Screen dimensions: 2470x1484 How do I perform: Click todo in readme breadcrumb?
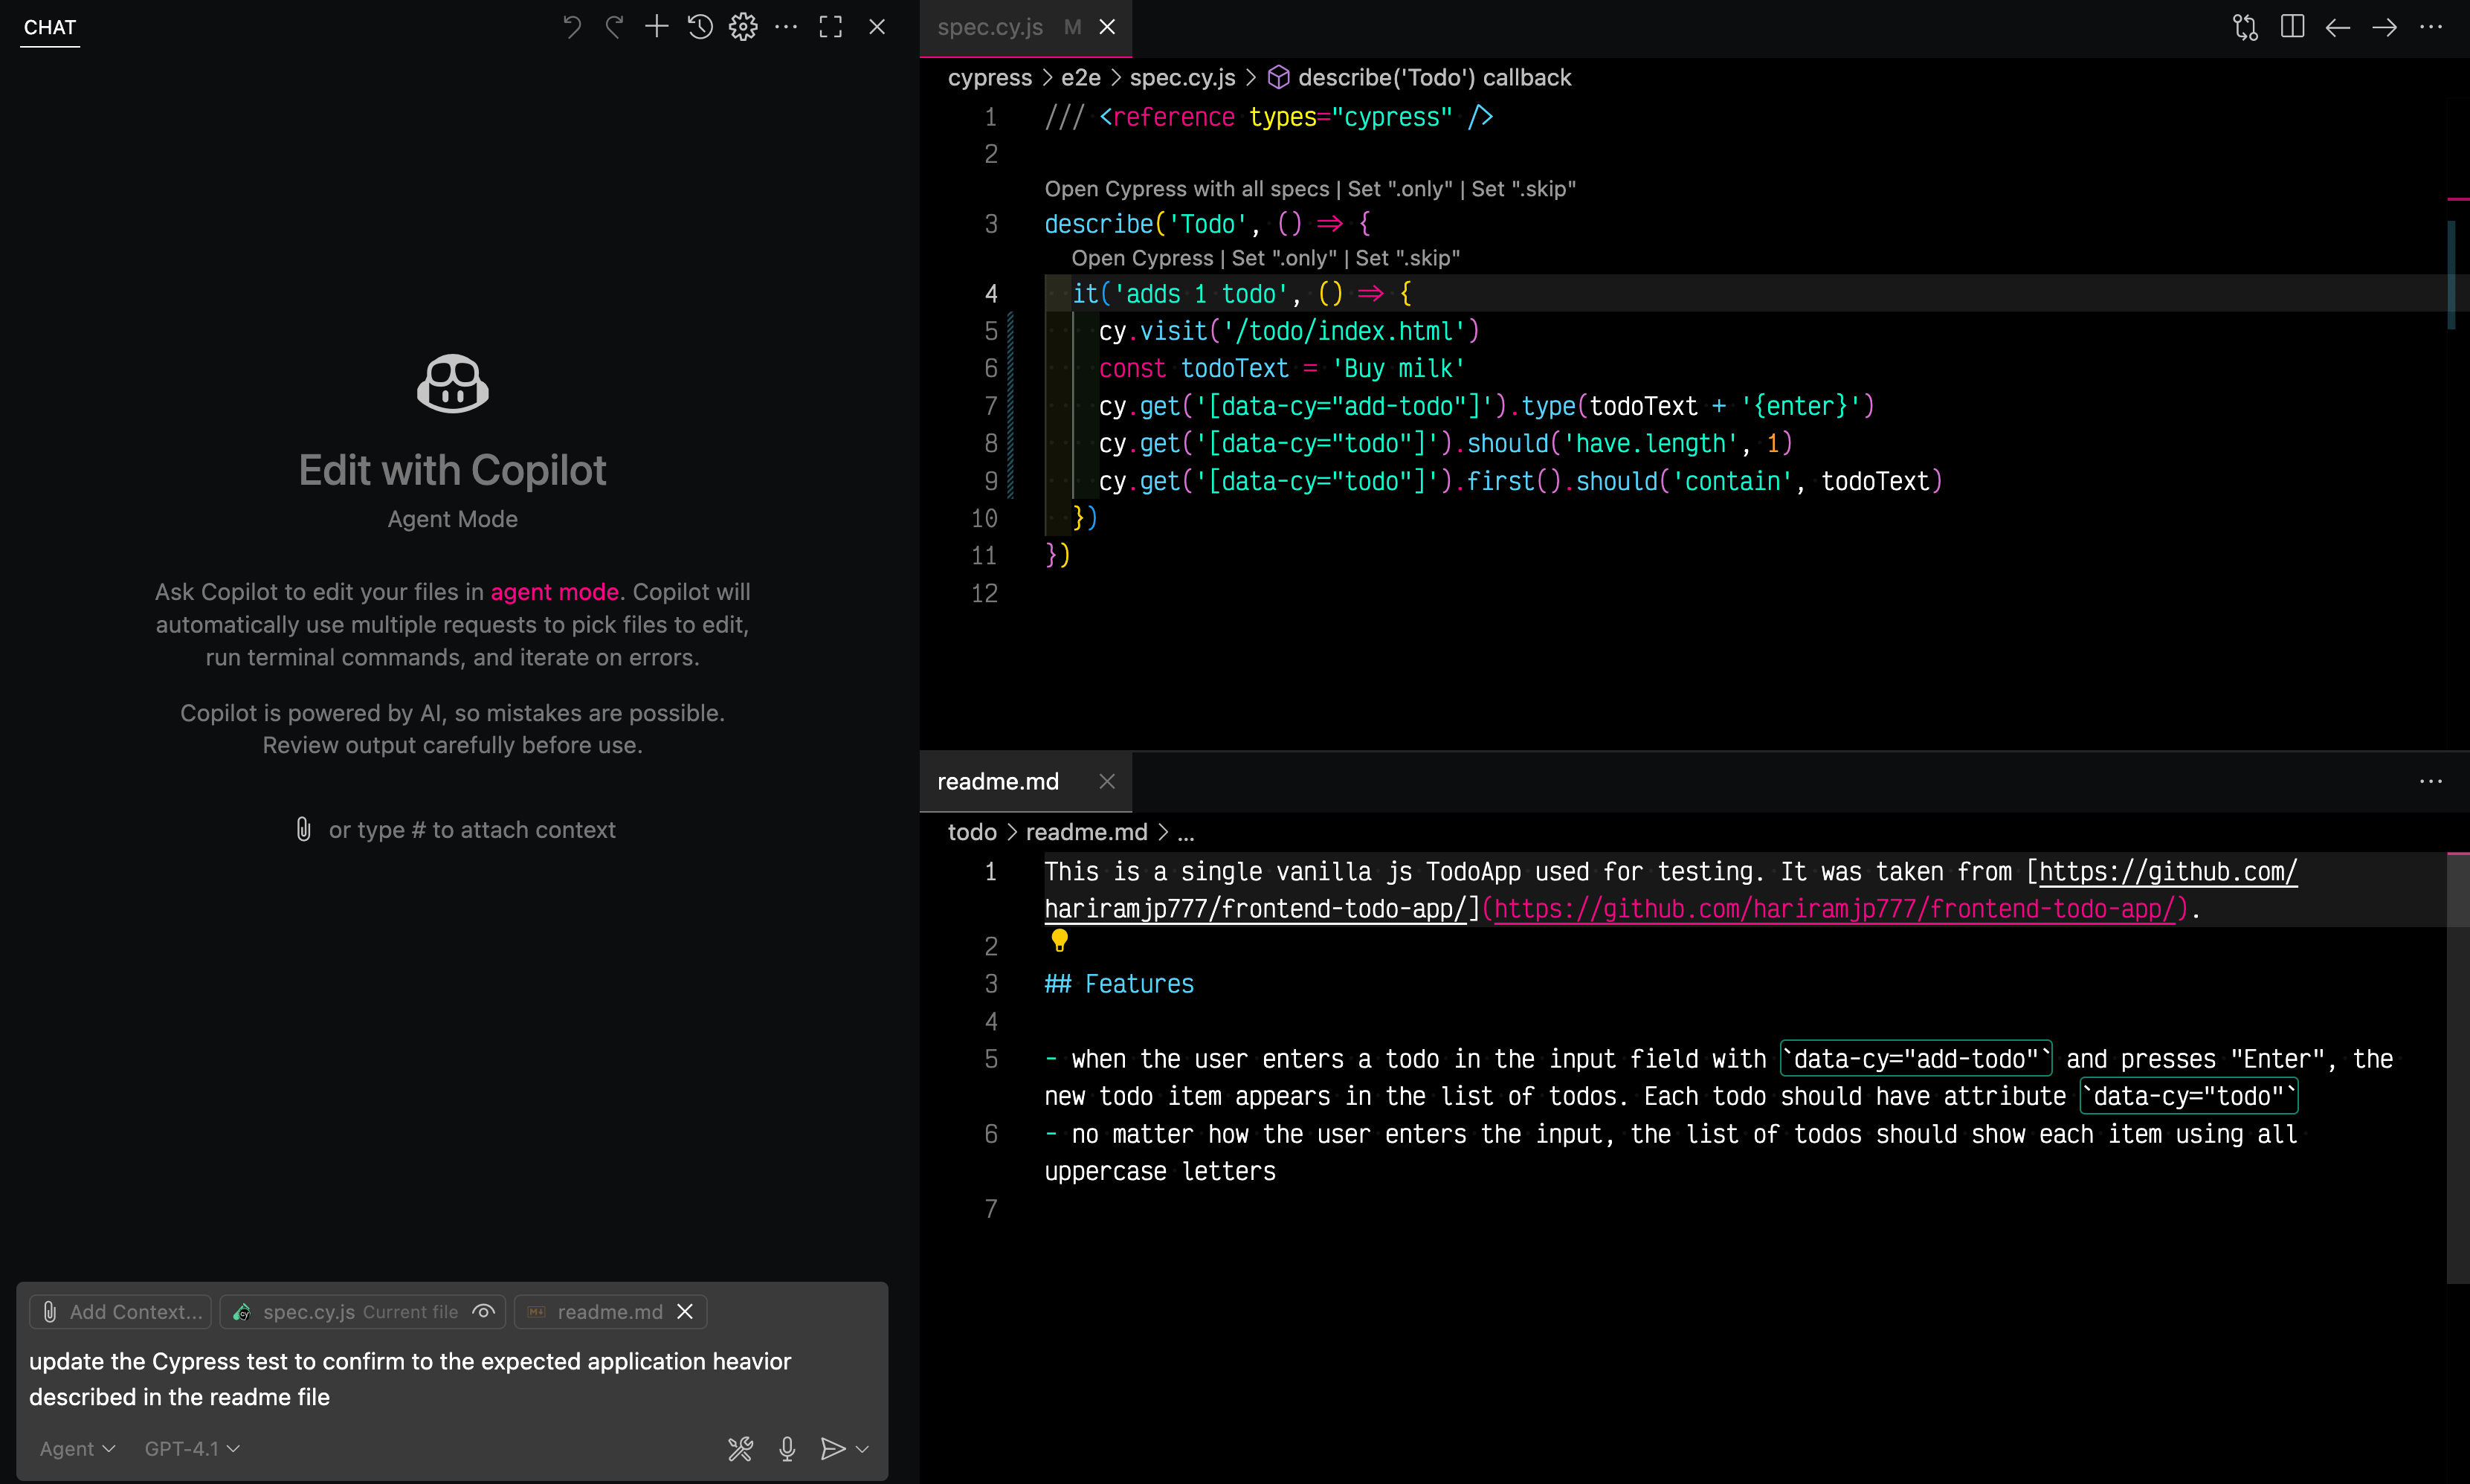point(972,832)
